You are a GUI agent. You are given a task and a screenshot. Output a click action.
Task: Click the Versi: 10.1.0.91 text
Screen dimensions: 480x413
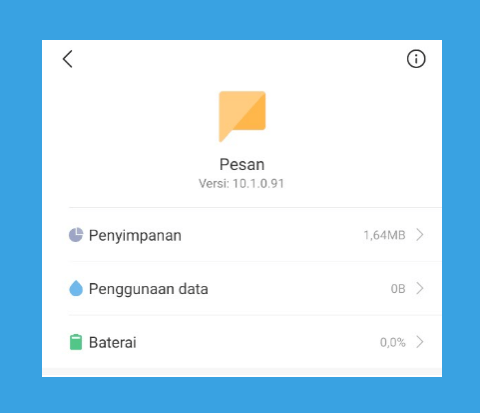[x=241, y=183]
